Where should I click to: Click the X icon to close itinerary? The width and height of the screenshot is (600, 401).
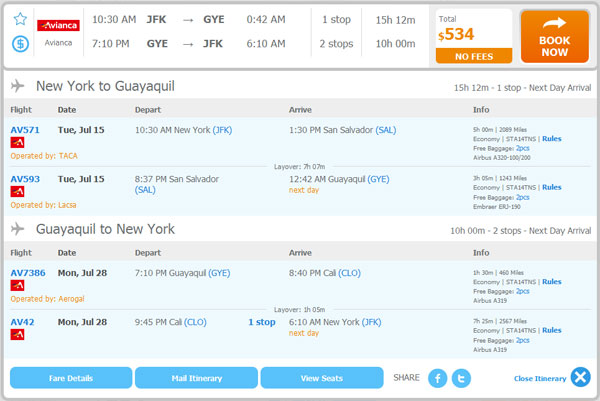pos(580,377)
